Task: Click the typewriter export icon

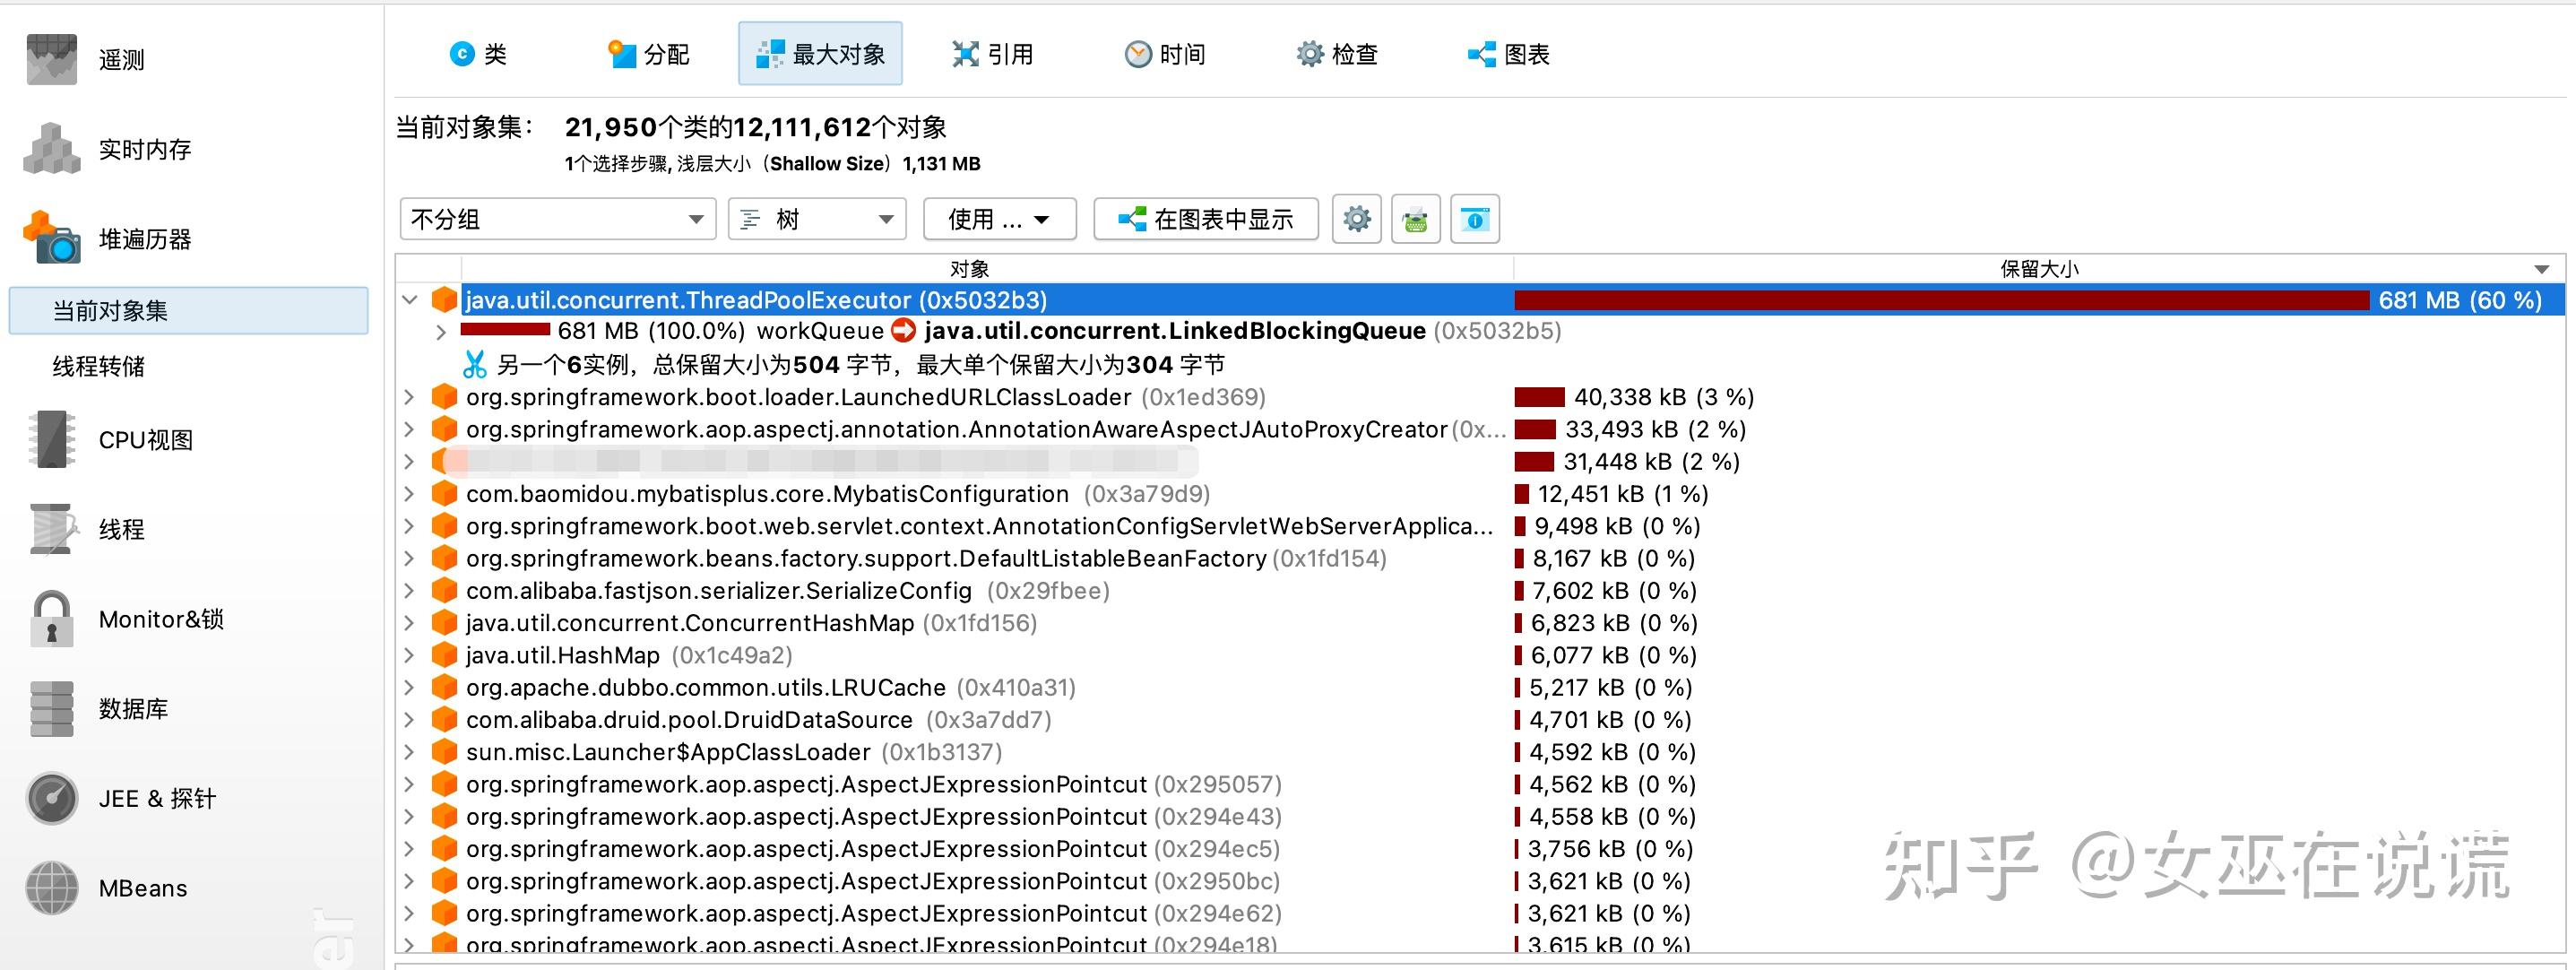Action: tap(1416, 219)
